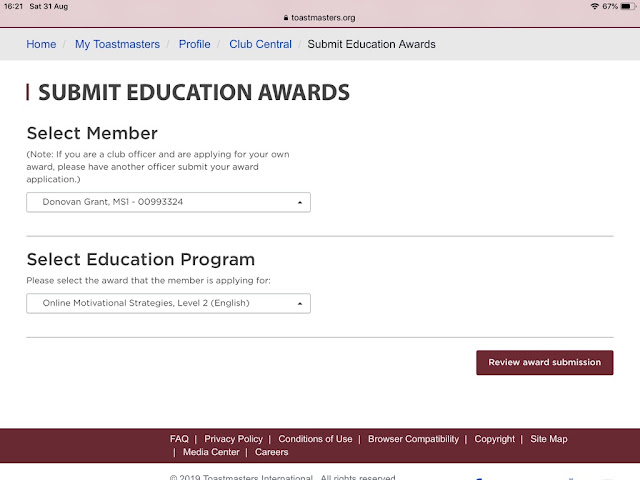Open My Toastmasters breadcrumb link
This screenshot has width=640, height=480.
(117, 44)
